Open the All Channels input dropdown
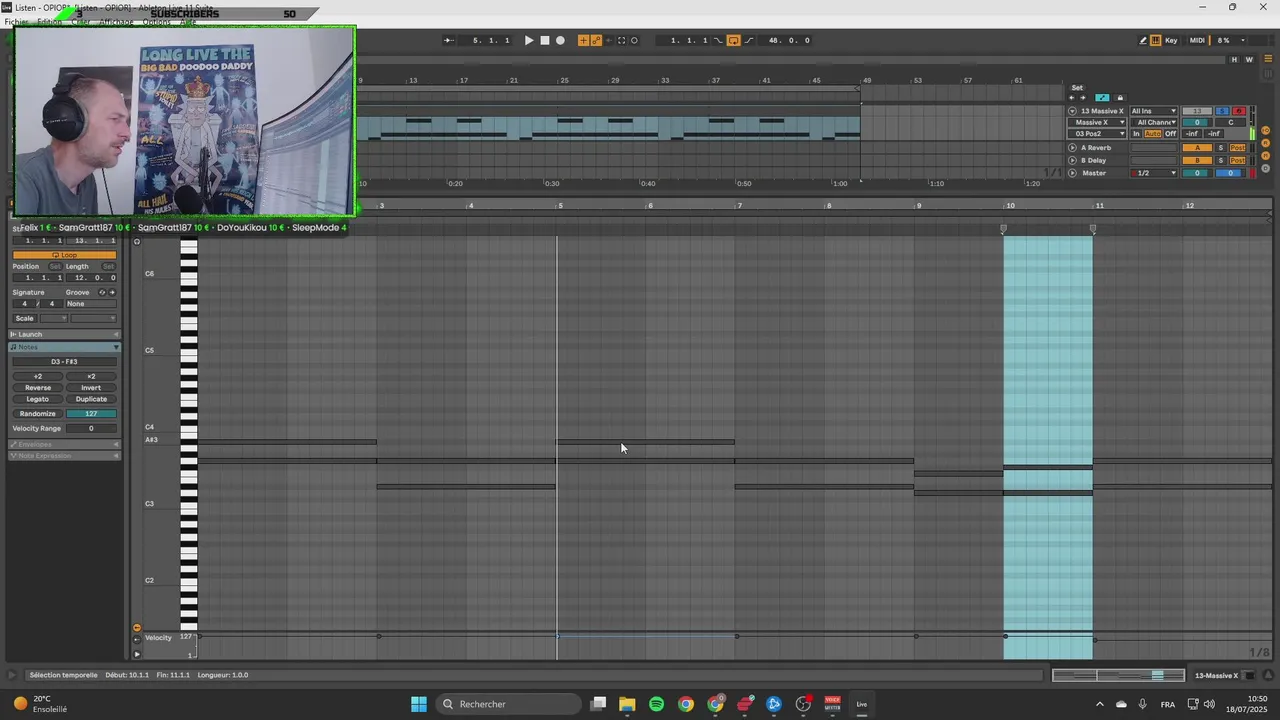Image resolution: width=1280 pixels, height=720 pixels. coord(1154,122)
